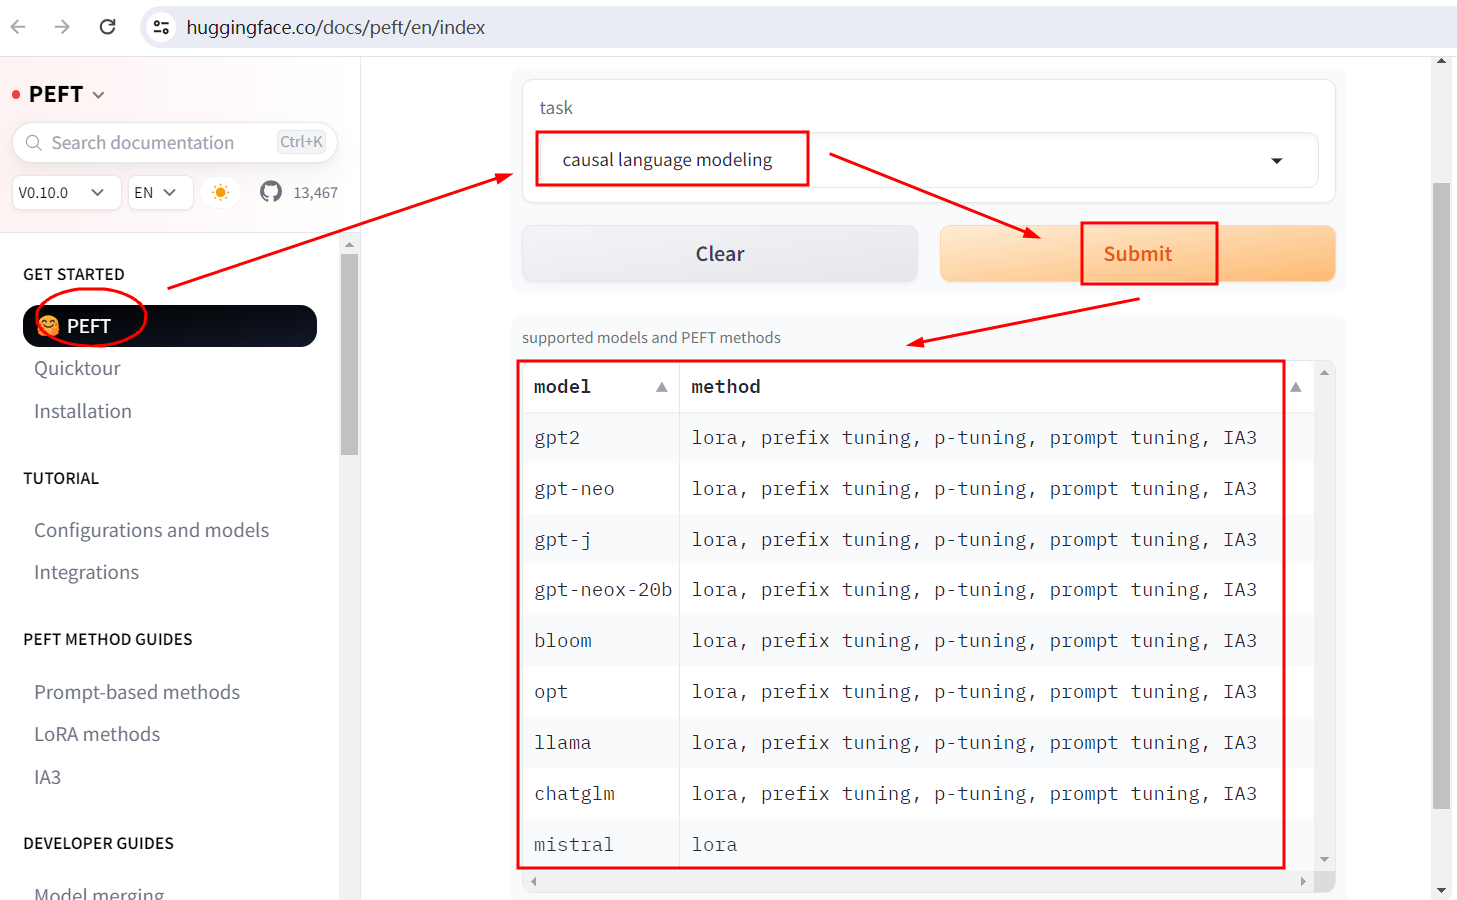Open Configurations and models tutorial
Image resolution: width=1457 pixels, height=900 pixels.
(151, 530)
